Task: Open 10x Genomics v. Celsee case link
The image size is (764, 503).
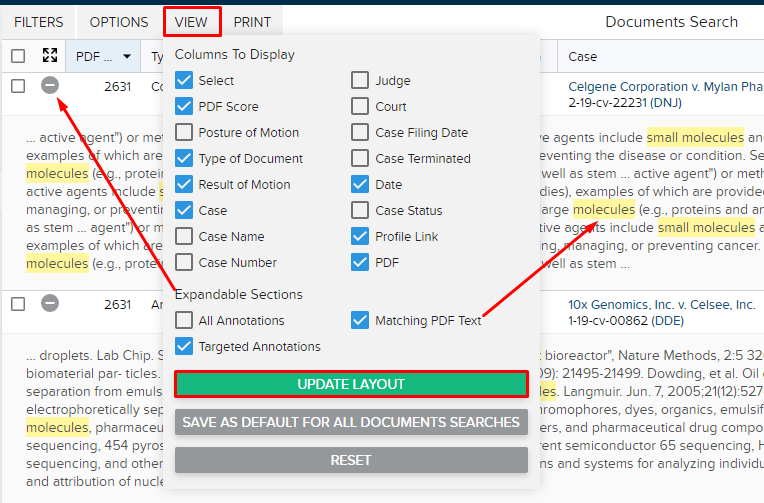Action: [x=662, y=305]
